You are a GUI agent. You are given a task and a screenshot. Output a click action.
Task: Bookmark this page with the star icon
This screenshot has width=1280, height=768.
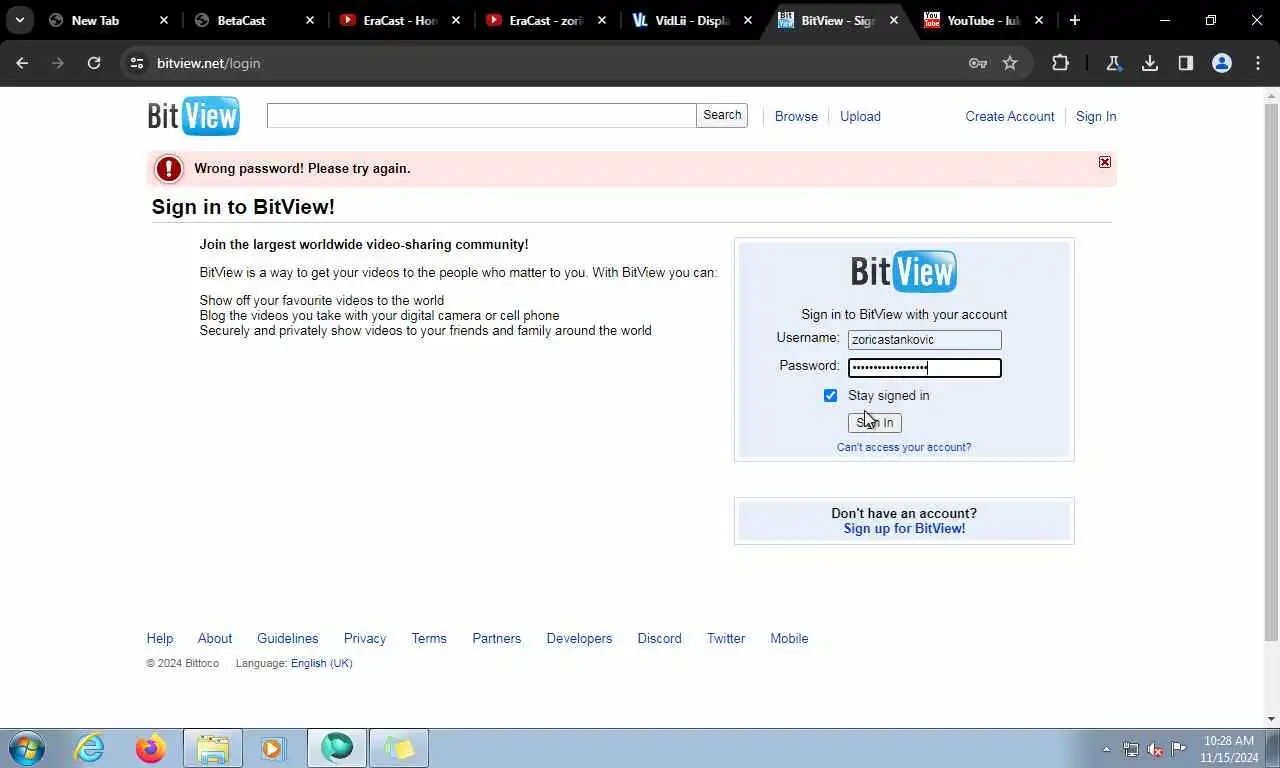coord(1010,63)
